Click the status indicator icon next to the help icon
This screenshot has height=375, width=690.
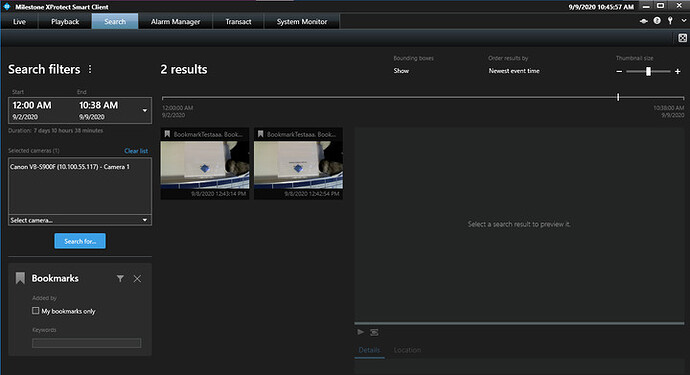pyautogui.click(x=644, y=21)
